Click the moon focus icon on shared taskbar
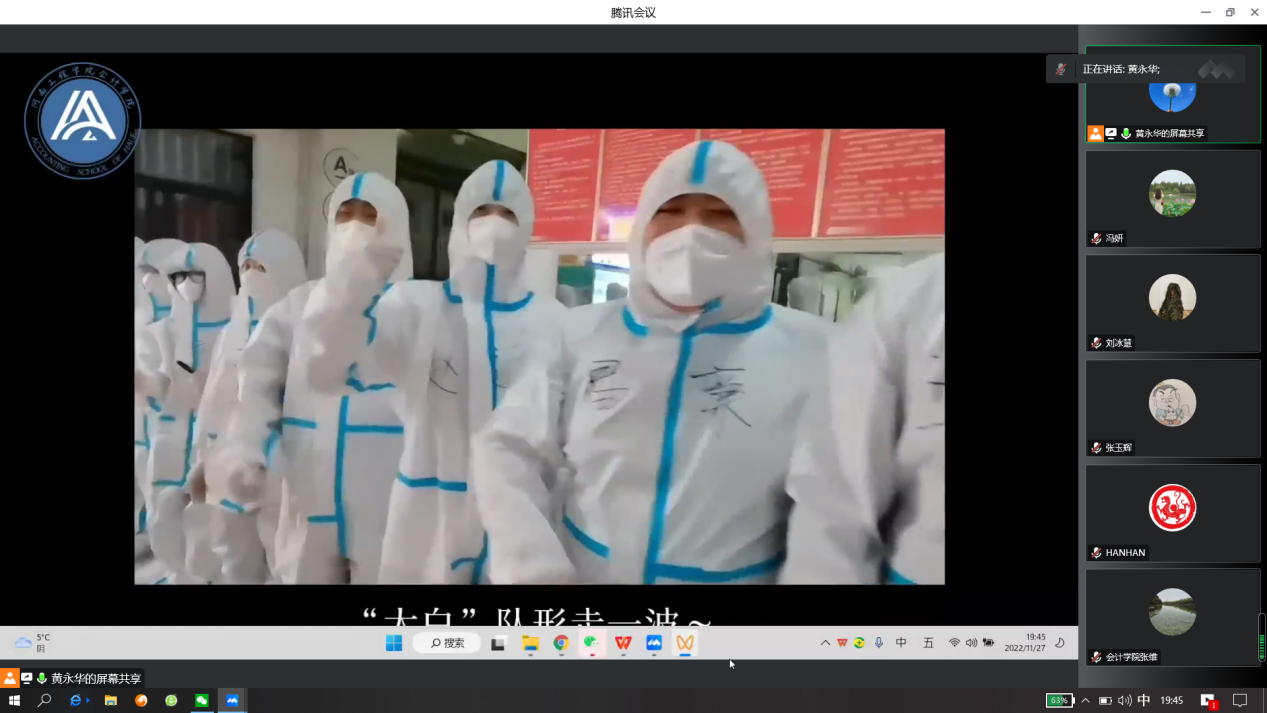This screenshot has height=713, width=1267. tap(1060, 643)
